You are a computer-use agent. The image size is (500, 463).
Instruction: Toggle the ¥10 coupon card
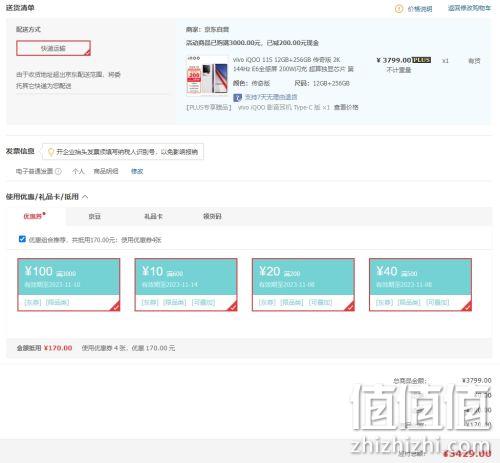click(186, 285)
